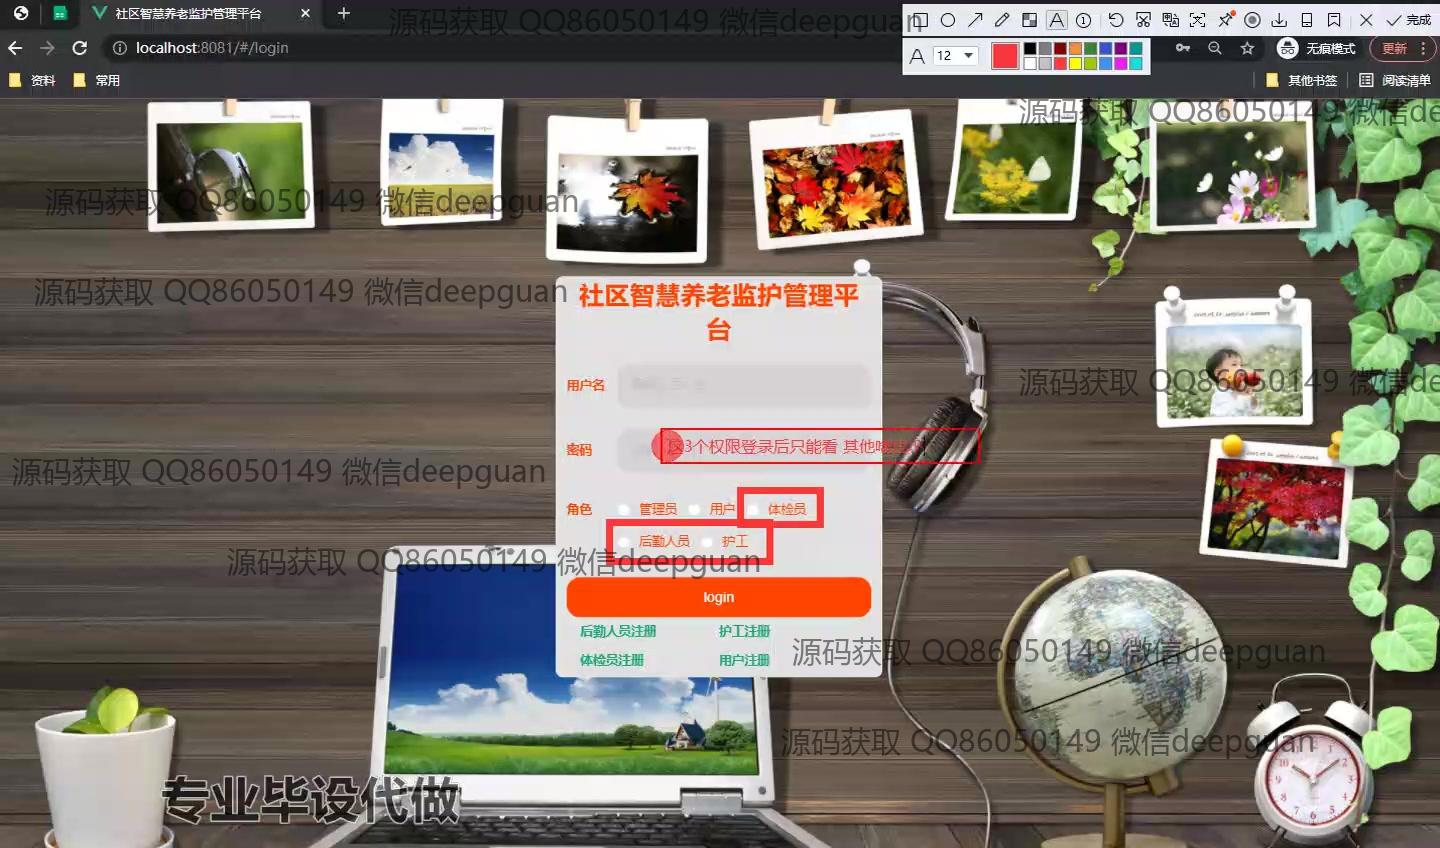Bookmark this page with the star icon

click(1247, 48)
